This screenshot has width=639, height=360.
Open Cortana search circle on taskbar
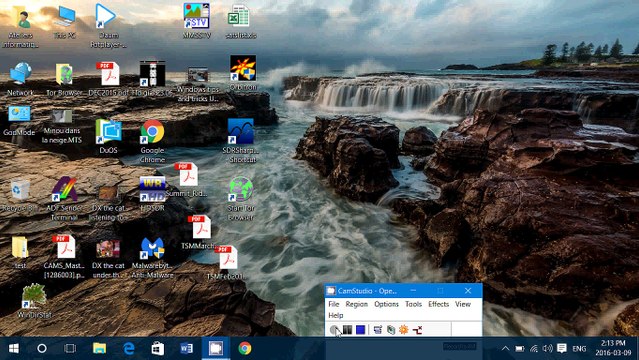pos(42,348)
